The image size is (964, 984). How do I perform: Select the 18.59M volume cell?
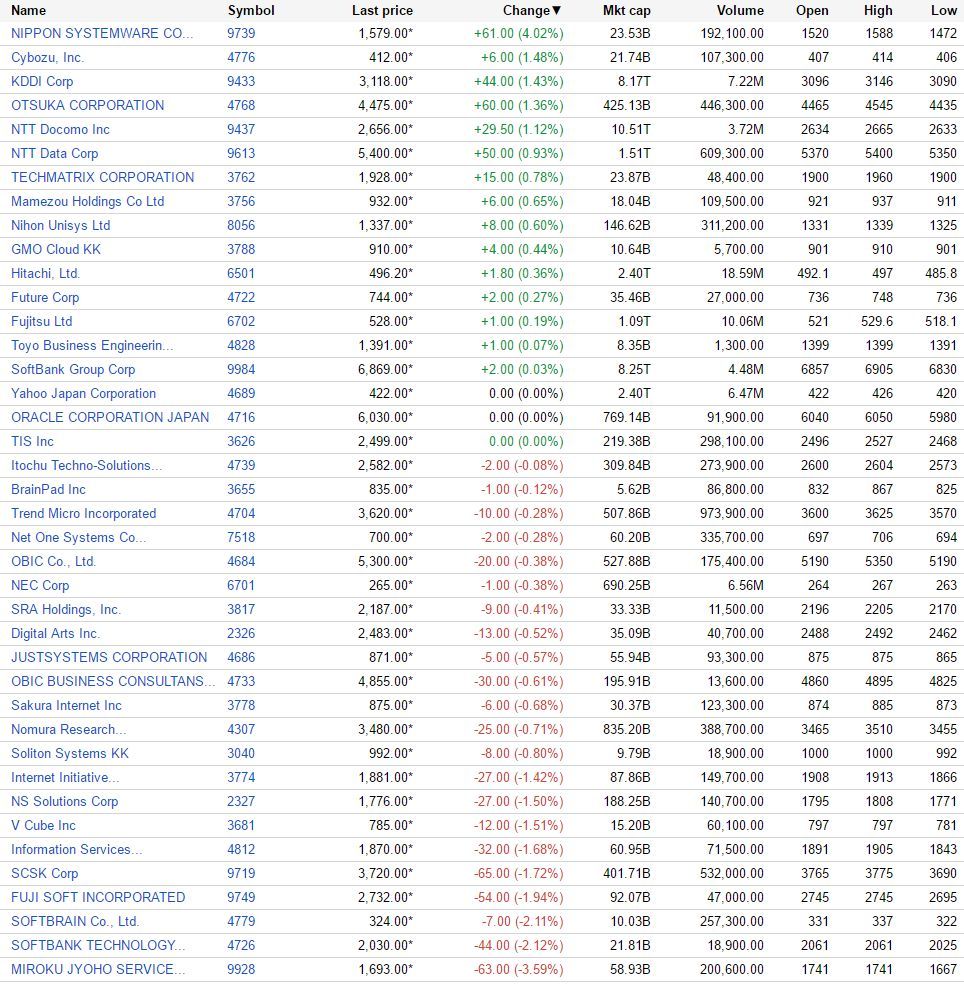tap(742, 274)
